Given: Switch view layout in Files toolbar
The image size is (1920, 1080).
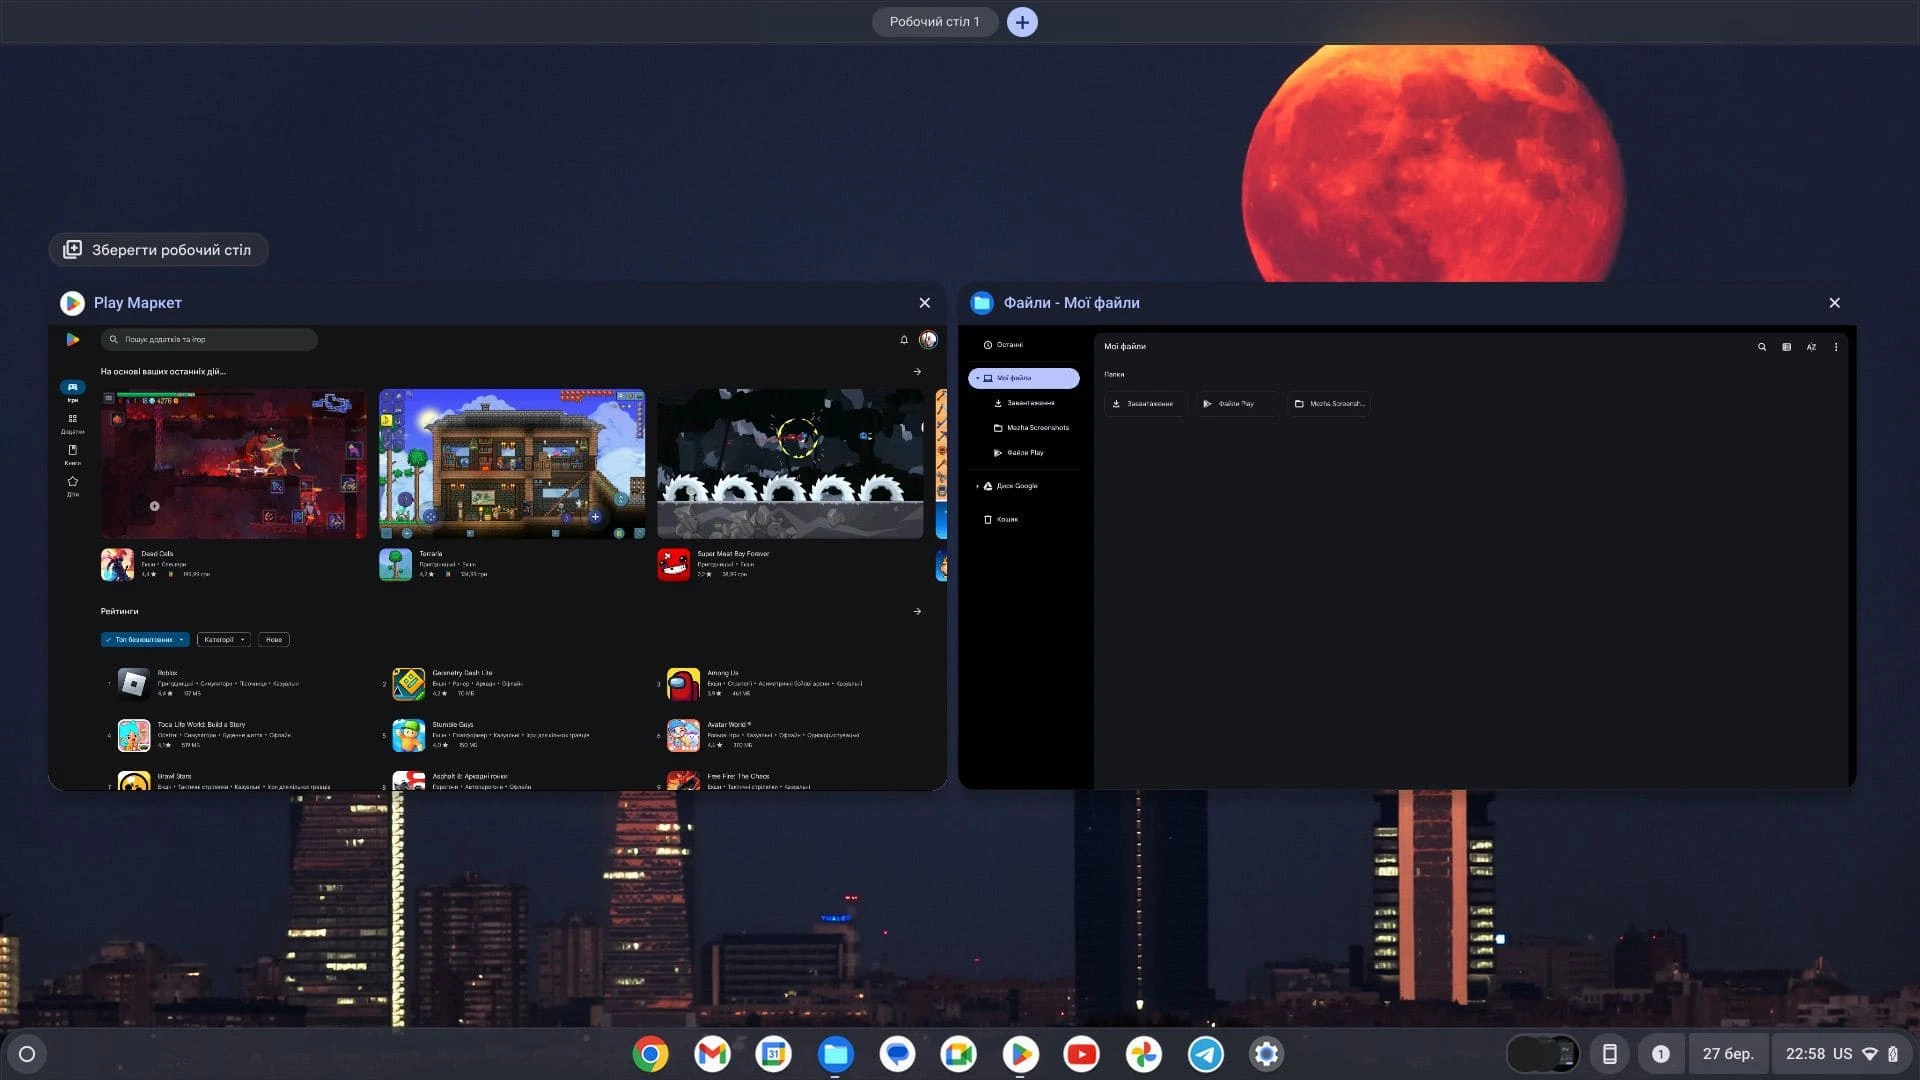Looking at the screenshot, I should (1787, 347).
